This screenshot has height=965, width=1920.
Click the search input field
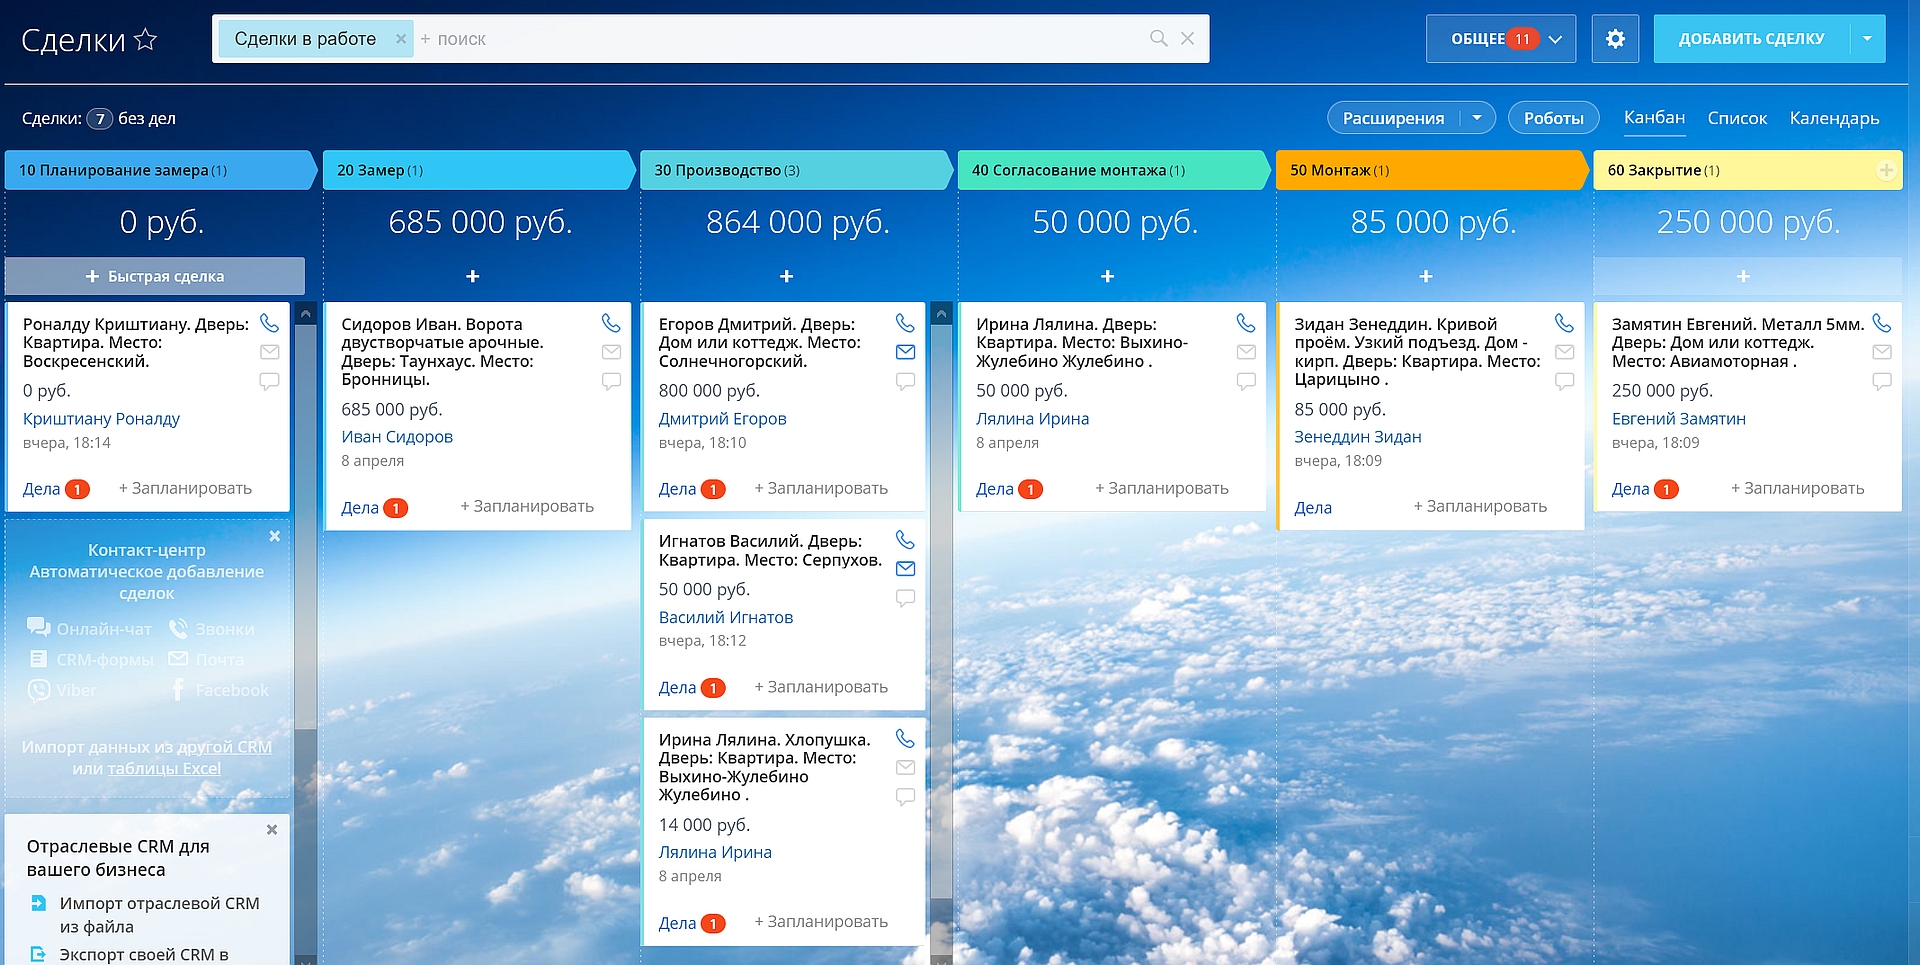click(780, 39)
